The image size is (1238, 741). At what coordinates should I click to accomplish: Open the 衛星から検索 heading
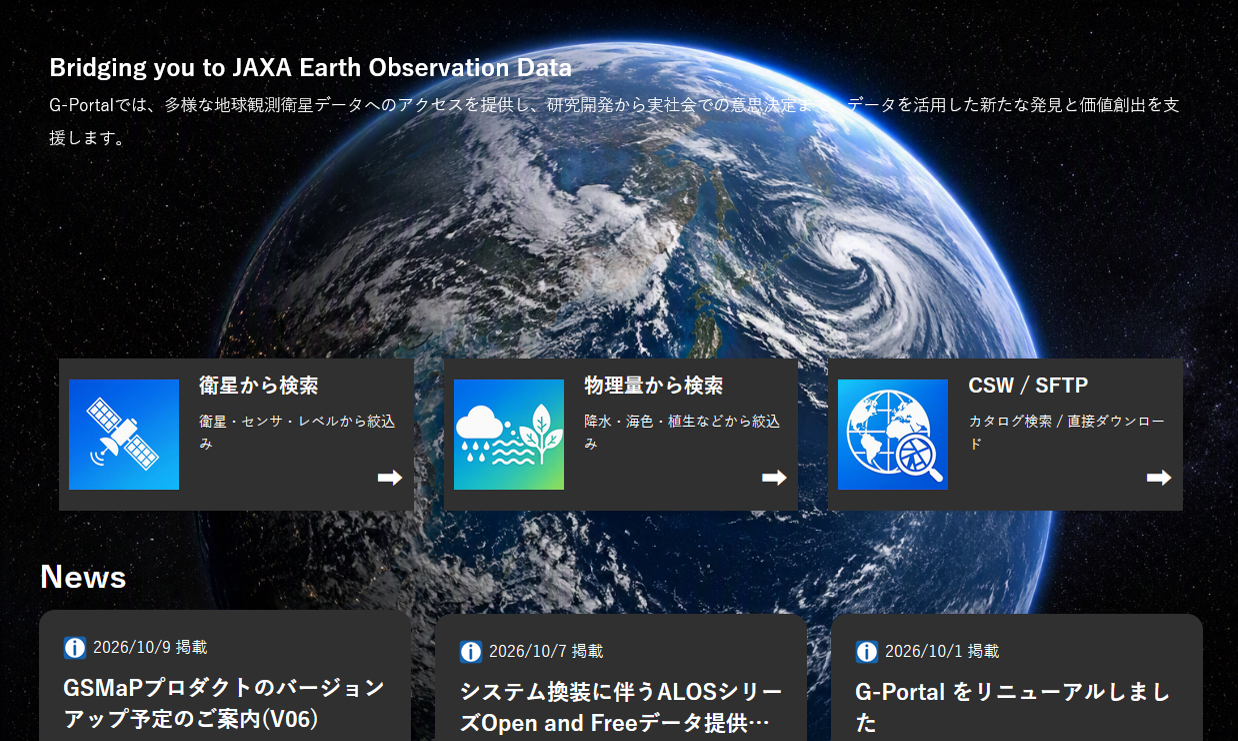259,386
